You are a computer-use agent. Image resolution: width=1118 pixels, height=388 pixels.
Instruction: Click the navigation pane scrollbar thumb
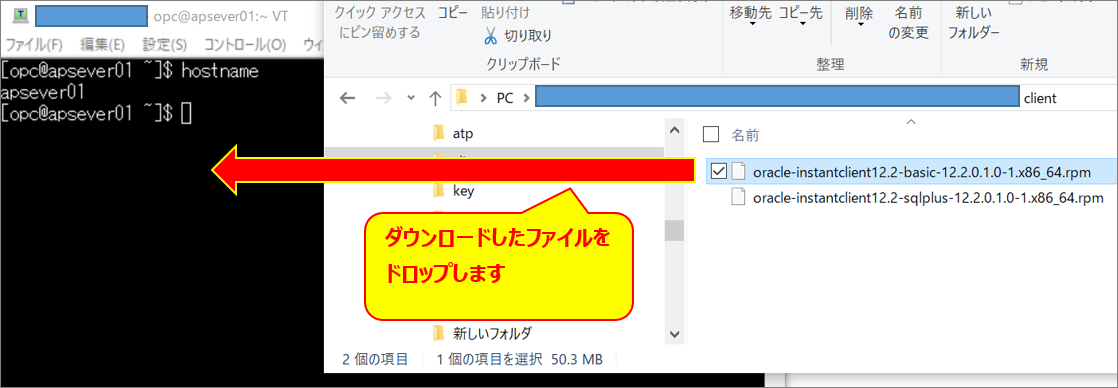tap(674, 230)
